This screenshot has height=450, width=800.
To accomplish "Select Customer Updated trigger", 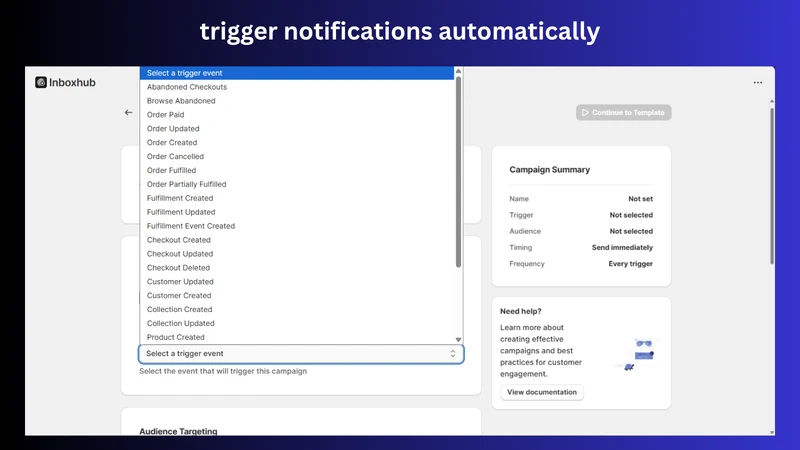I will pyautogui.click(x=297, y=282).
